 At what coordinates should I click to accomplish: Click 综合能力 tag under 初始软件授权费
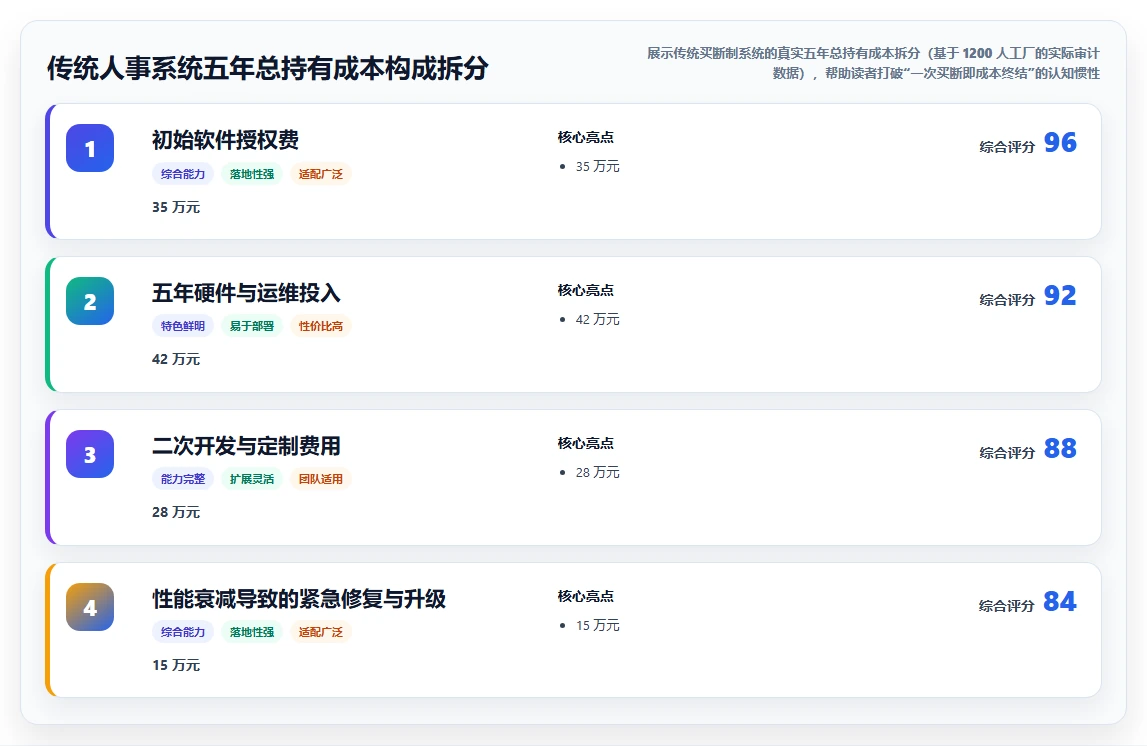pyautogui.click(x=183, y=174)
